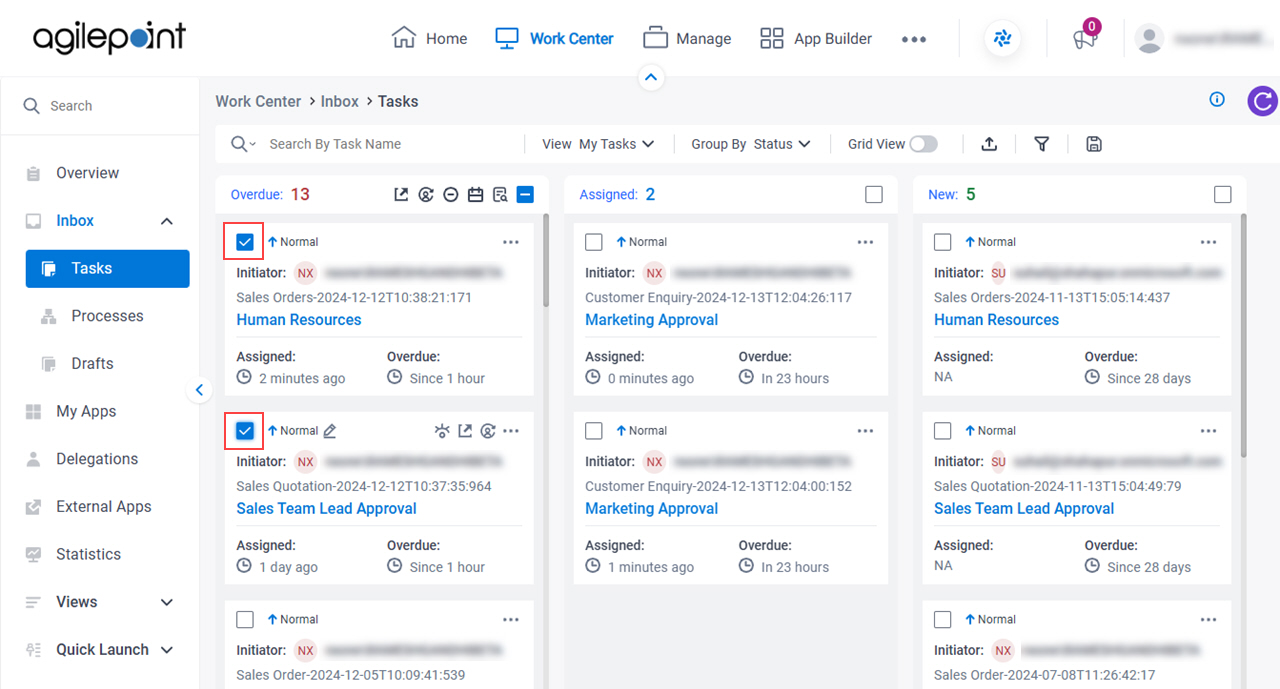Focus the sidebar Search field
The image size is (1280, 689).
pyautogui.click(x=100, y=106)
